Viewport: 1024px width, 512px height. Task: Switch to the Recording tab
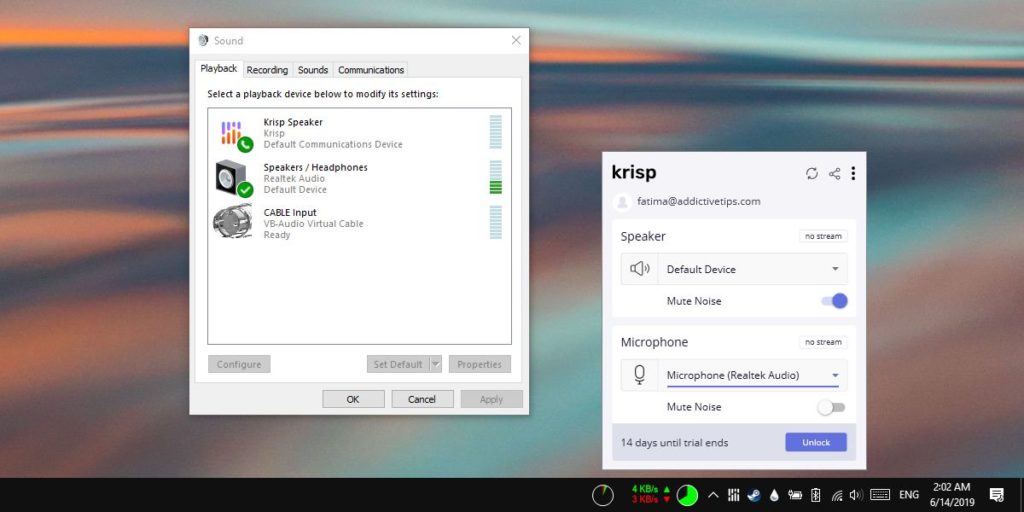tap(267, 70)
